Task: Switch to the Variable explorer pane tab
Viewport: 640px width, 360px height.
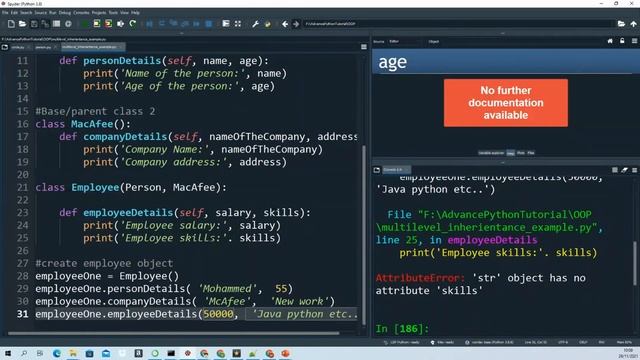Action: click(491, 153)
